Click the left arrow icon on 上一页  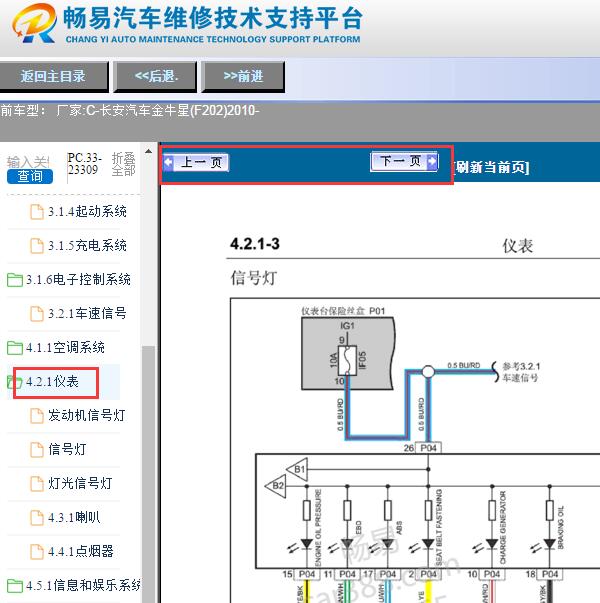pyautogui.click(x=168, y=162)
